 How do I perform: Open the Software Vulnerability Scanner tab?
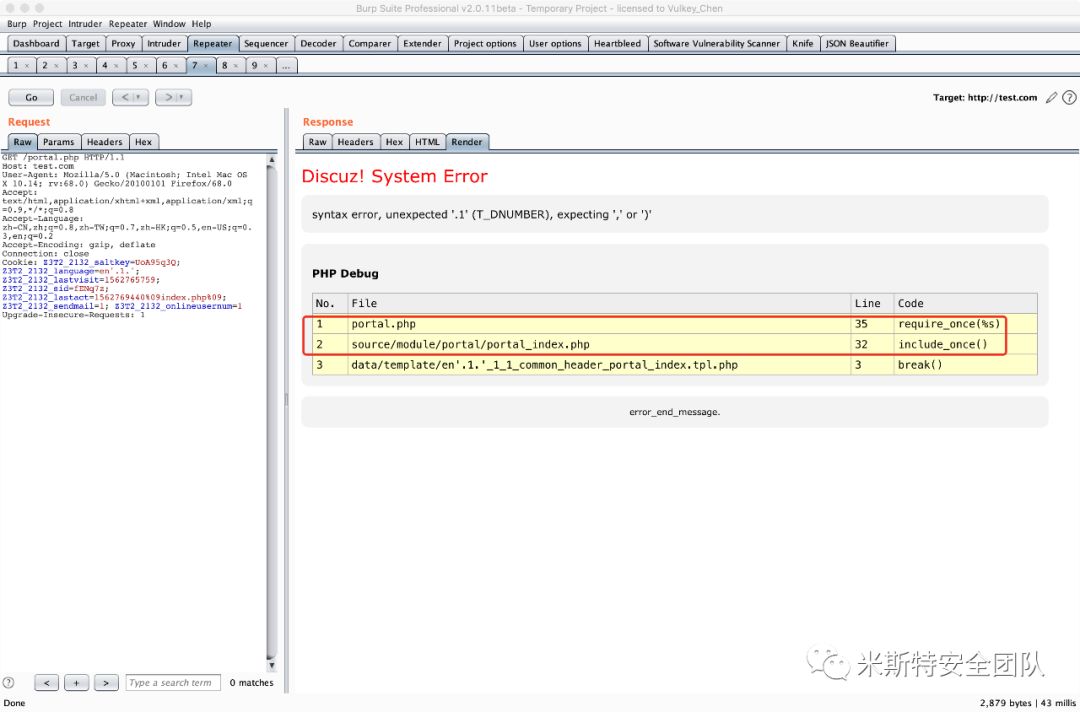[716, 43]
